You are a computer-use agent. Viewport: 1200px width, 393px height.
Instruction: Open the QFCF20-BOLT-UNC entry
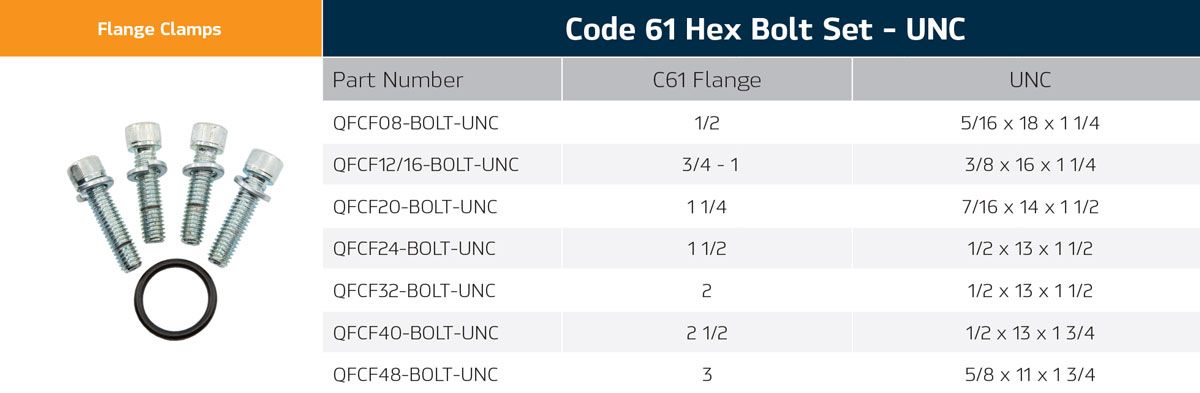[x=415, y=207]
